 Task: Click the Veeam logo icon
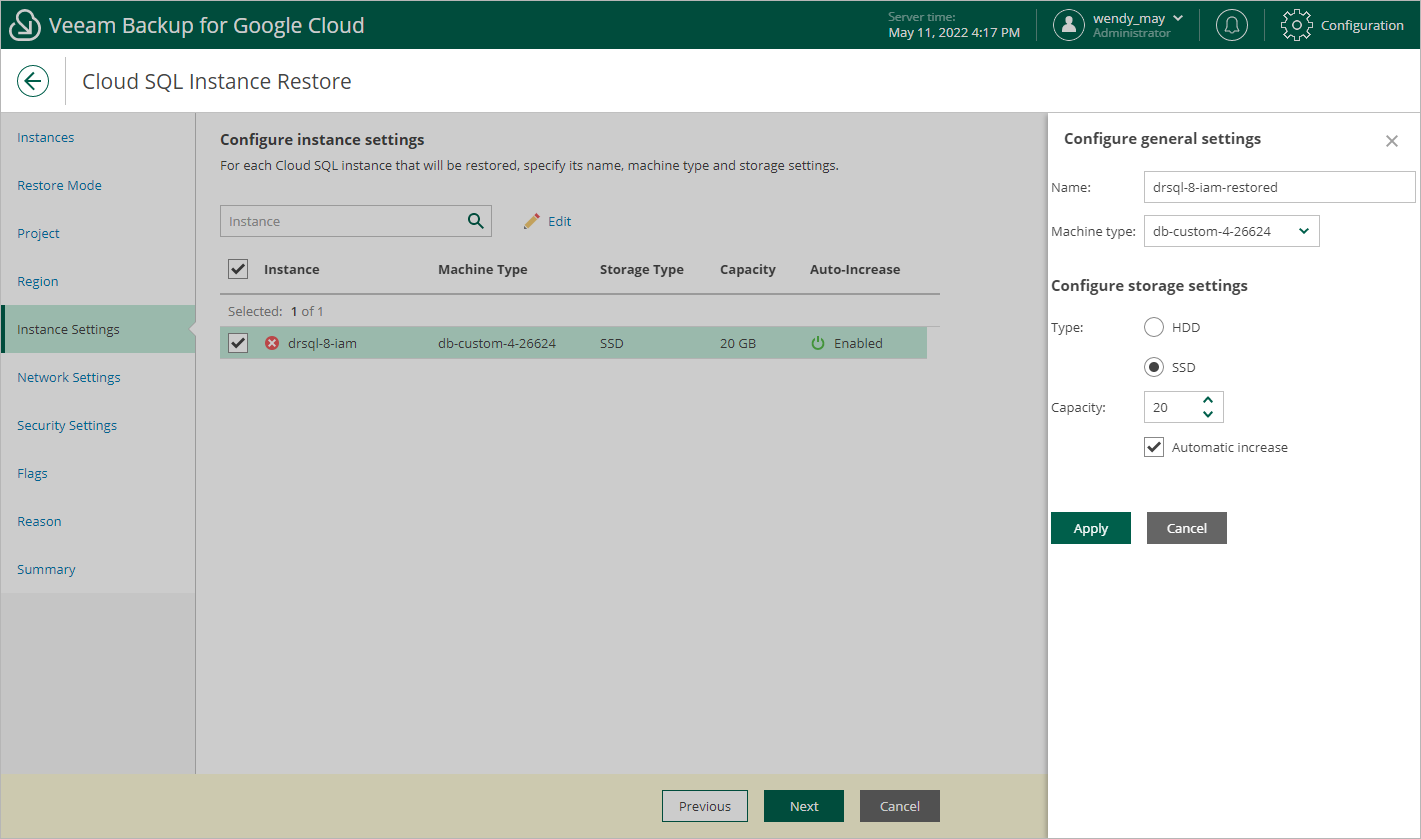pos(25,25)
